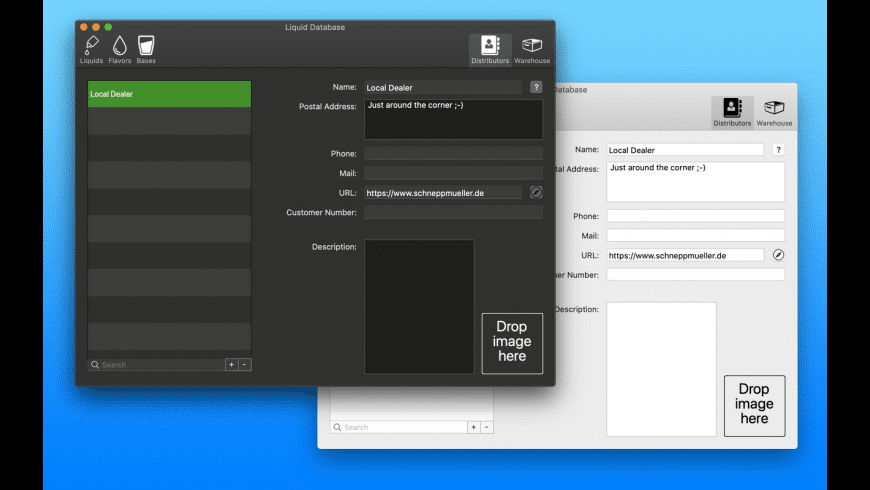This screenshot has height=490, width=870.
Task: Click the Liquid Database title of dark window
Action: pyautogui.click(x=315, y=27)
